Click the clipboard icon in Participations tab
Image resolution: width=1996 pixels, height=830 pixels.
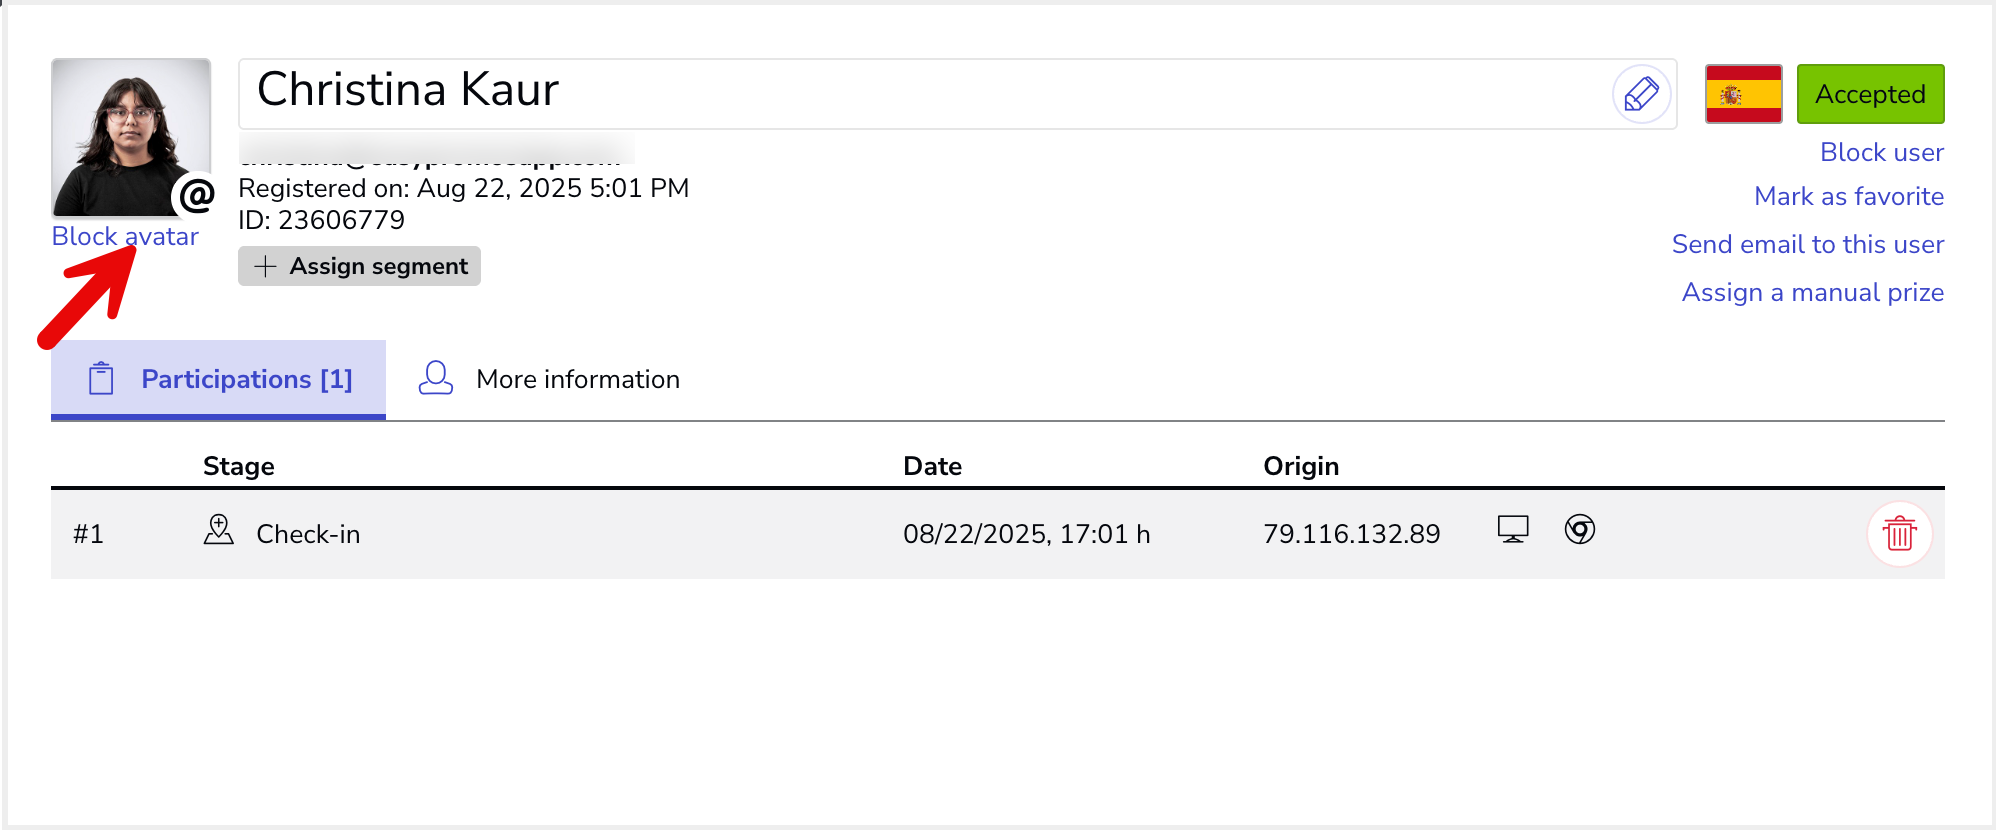[101, 379]
